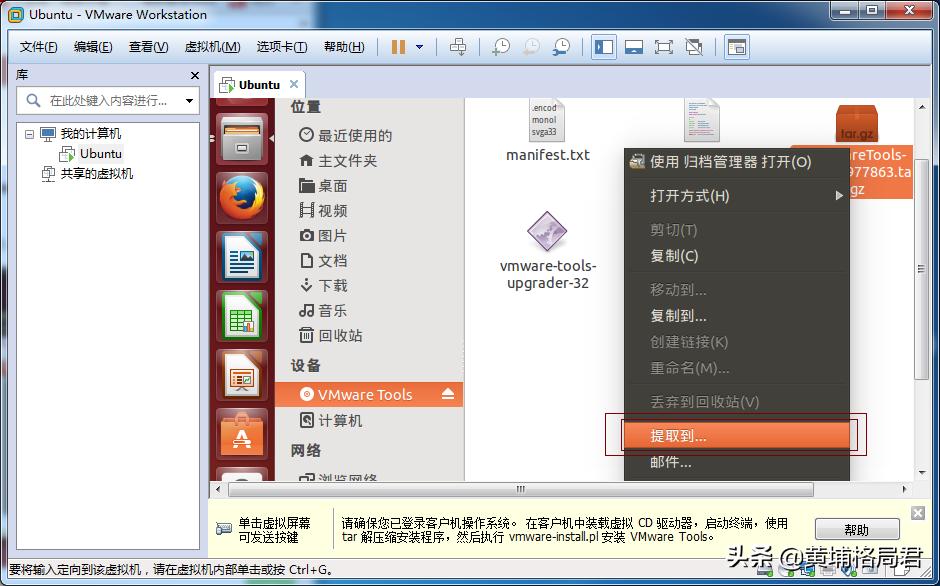Click the horizontal scrollbar below the guest screen
Image resolution: width=940 pixels, height=586 pixels.
tap(520, 489)
